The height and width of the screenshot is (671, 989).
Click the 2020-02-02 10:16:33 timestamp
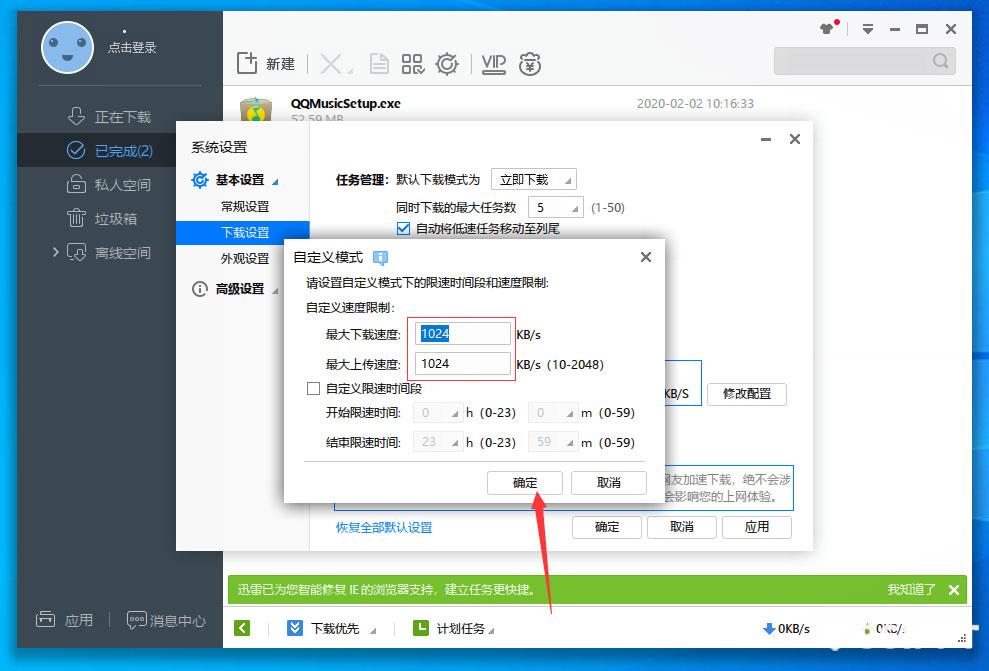point(695,103)
